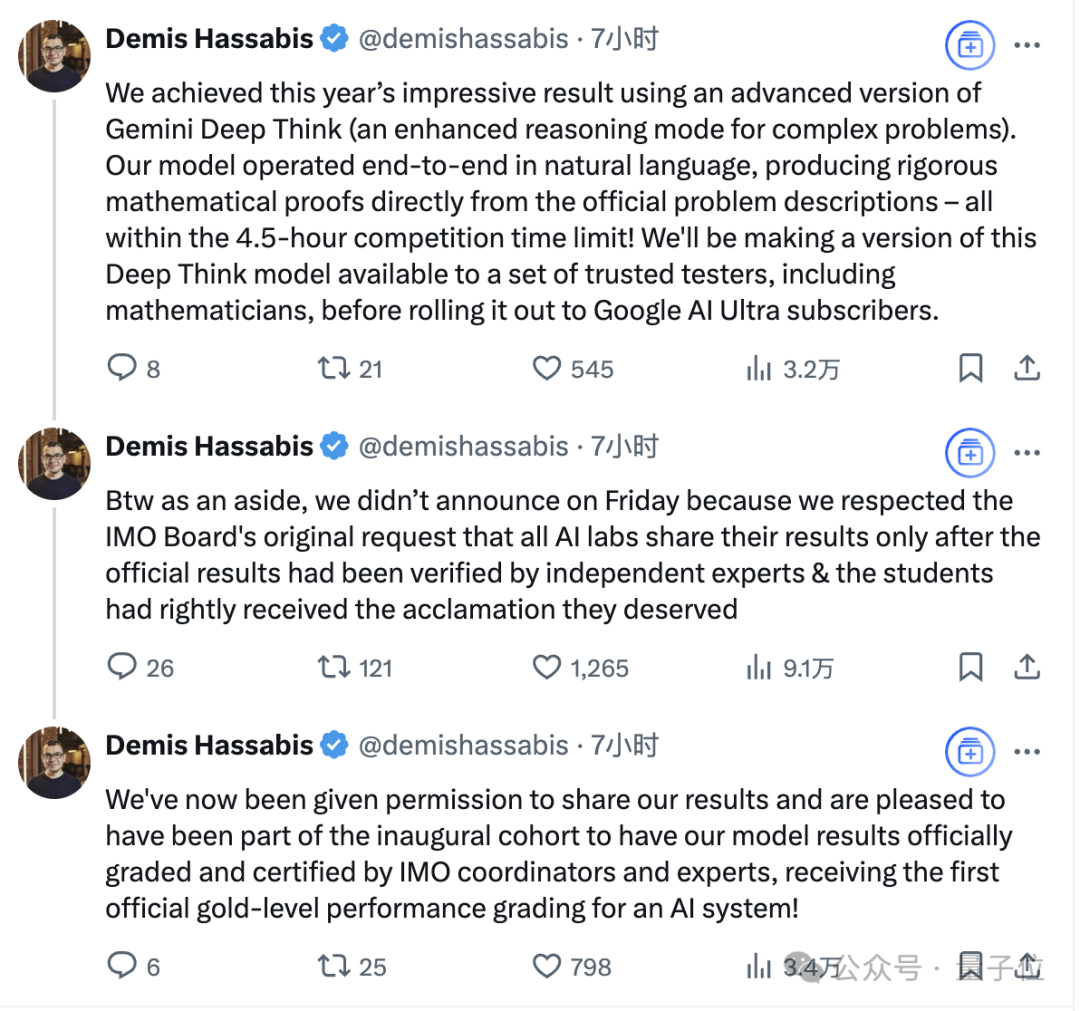
Task: Open Demis Hassabis avatar on second tweet
Action: click(x=54, y=463)
